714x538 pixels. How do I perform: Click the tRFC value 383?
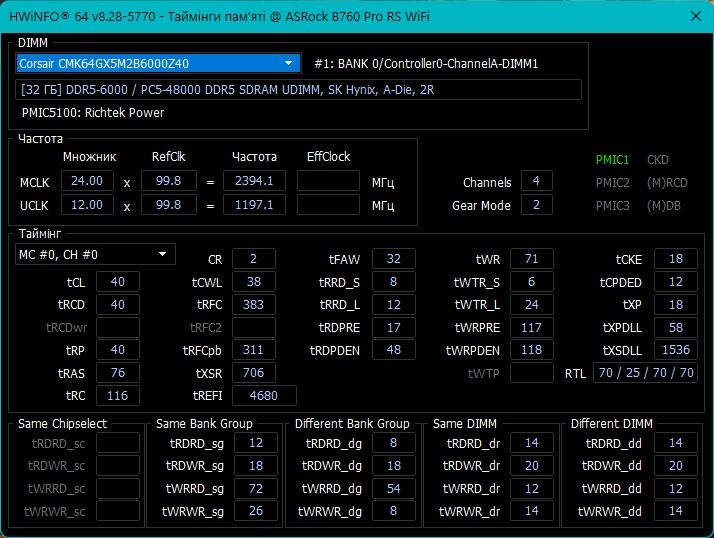[x=254, y=304]
